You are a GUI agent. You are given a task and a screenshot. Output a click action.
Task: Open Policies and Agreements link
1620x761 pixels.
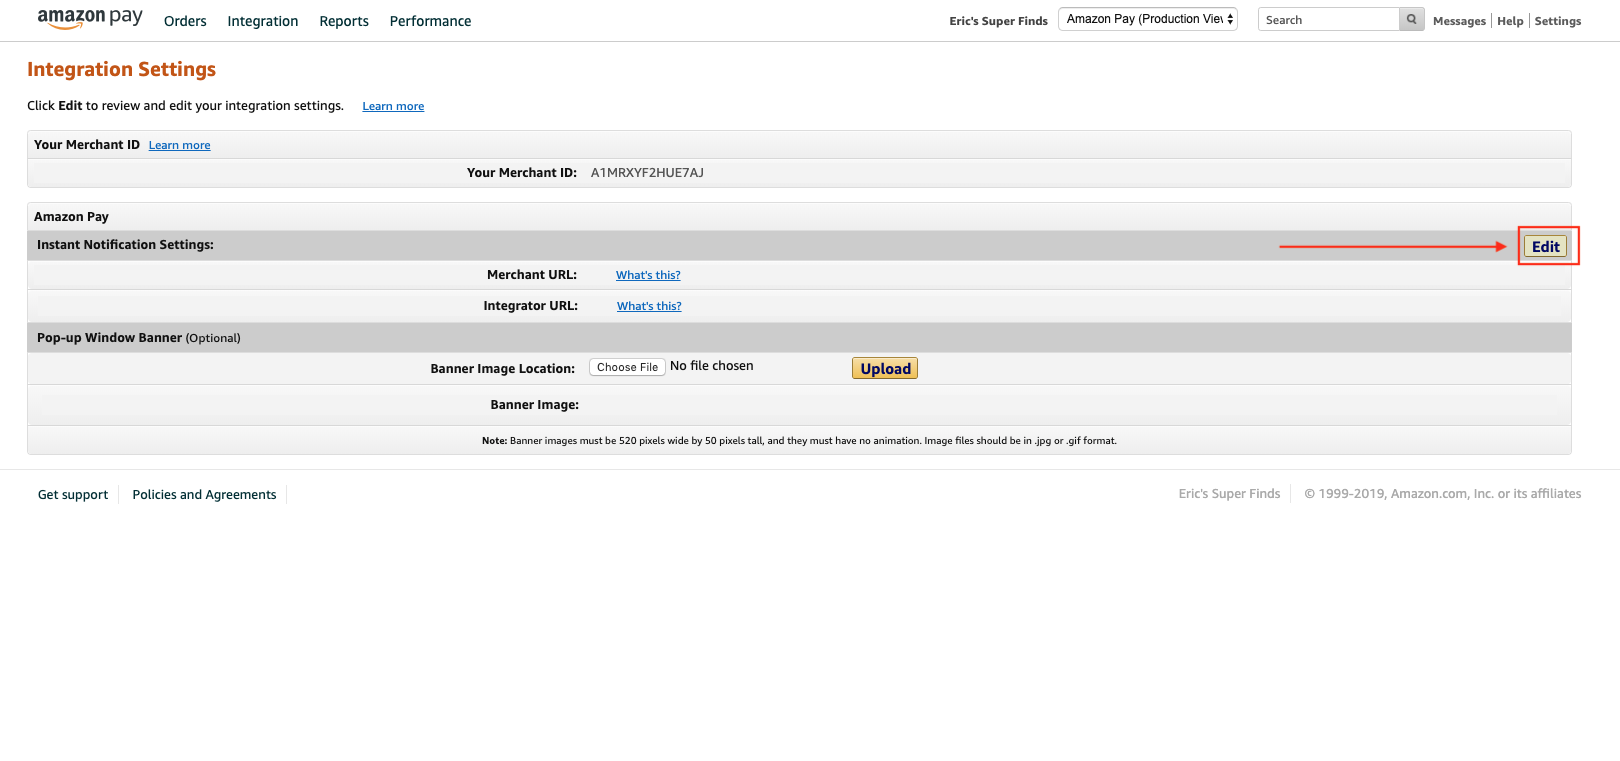[204, 494]
